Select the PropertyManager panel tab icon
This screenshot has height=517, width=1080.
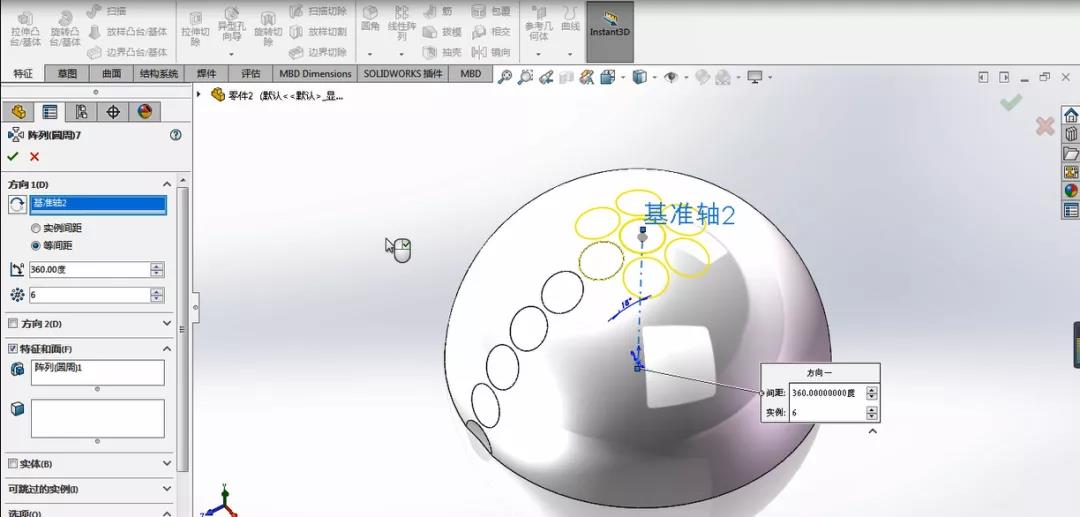(50, 112)
